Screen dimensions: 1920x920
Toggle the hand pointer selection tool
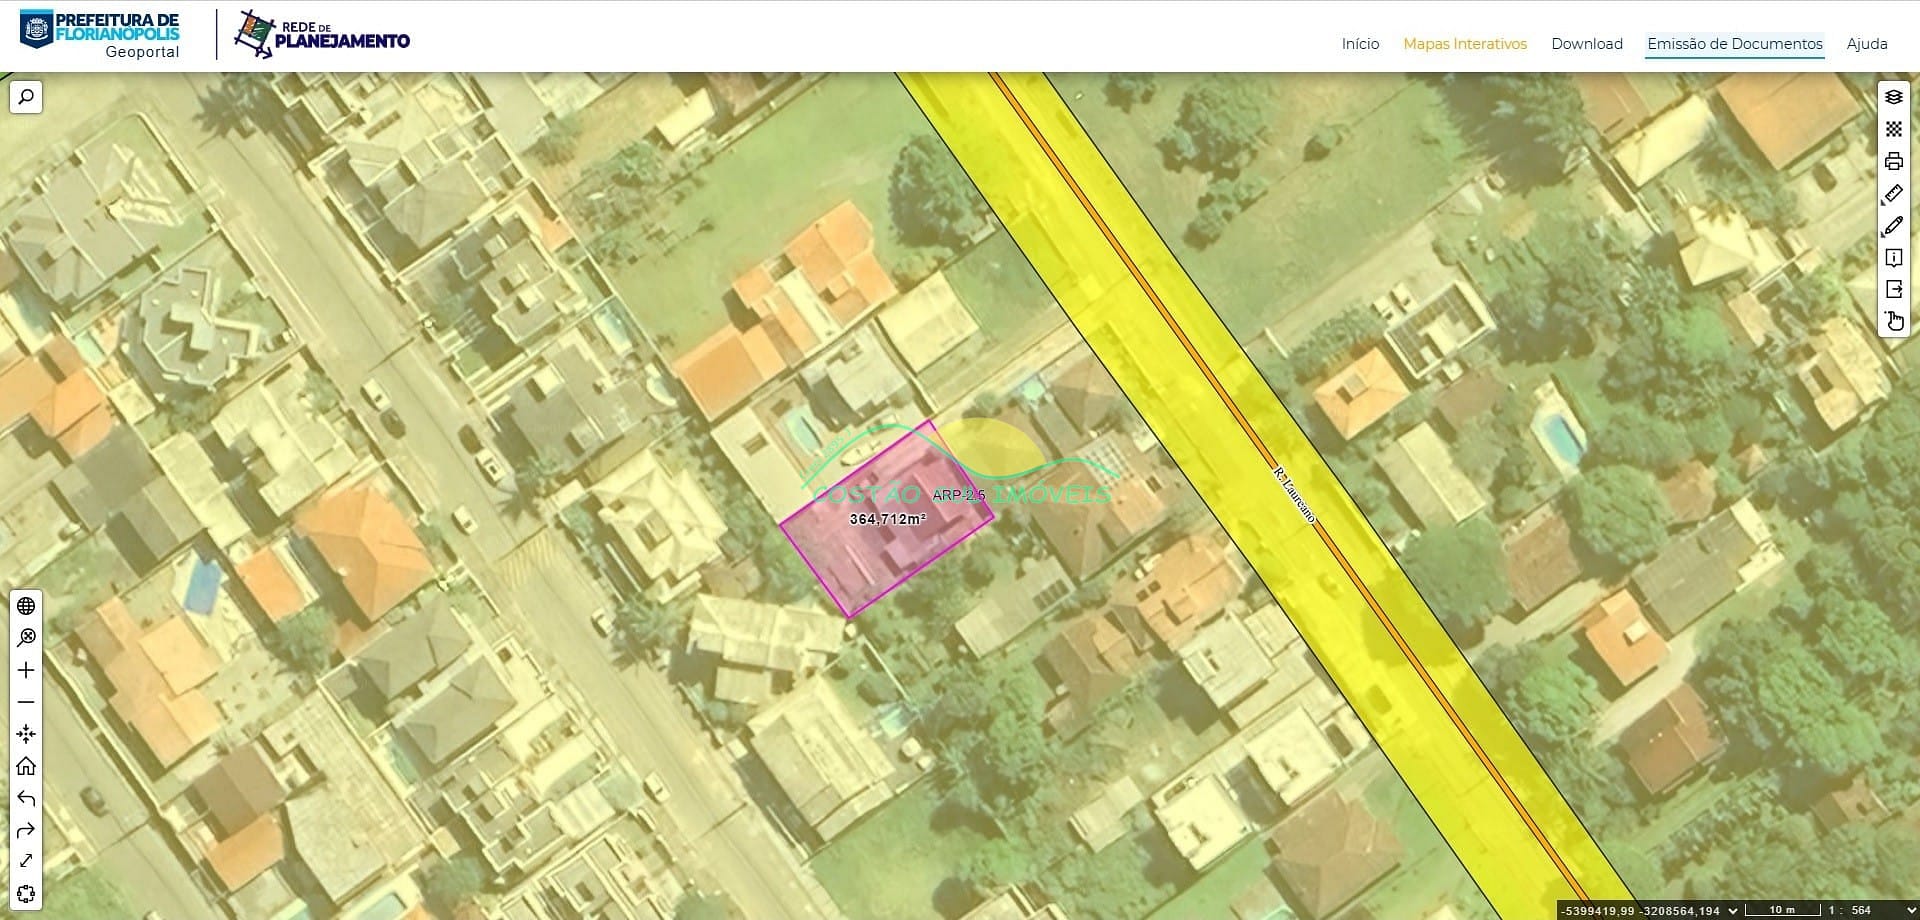coord(1893,321)
